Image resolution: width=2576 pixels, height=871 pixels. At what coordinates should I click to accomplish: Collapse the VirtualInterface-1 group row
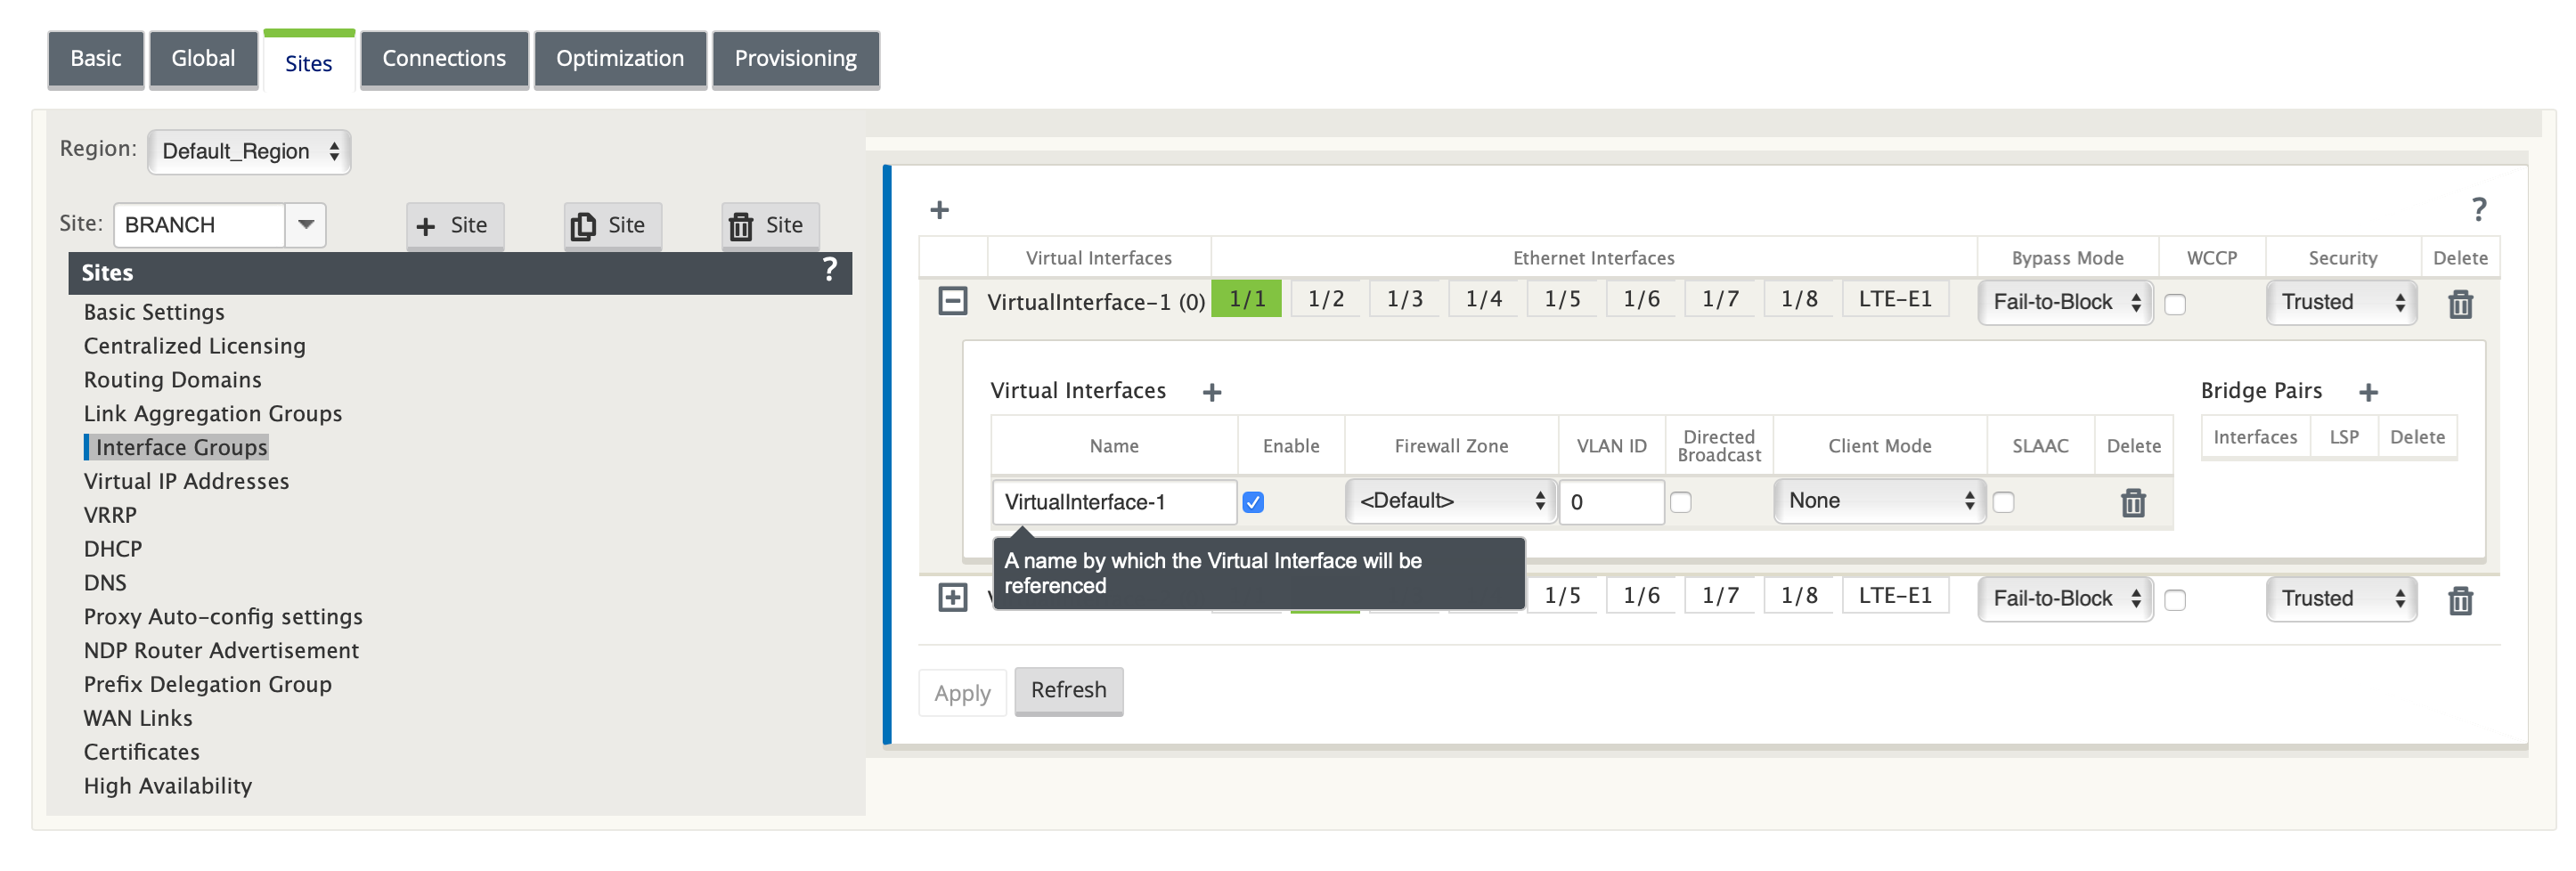pos(952,301)
